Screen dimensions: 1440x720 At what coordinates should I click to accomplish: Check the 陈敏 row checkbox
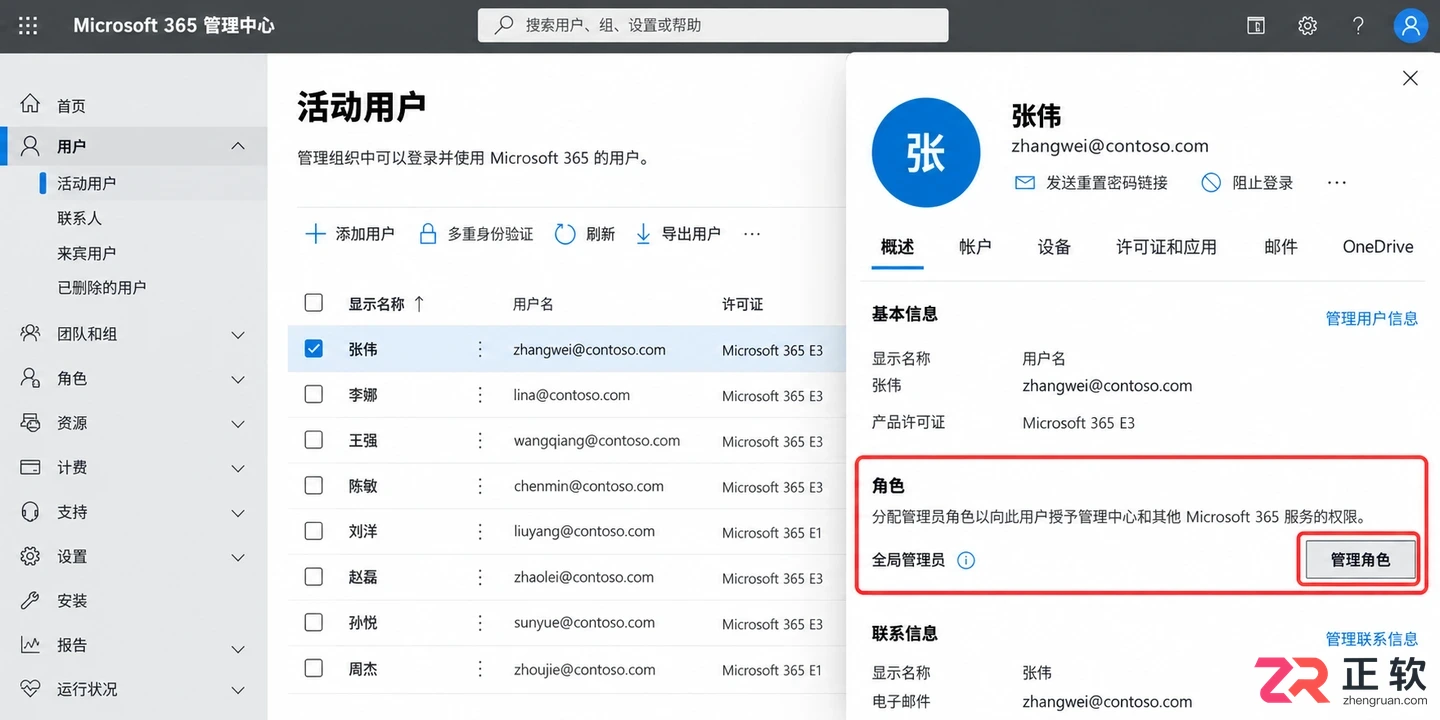(314, 485)
